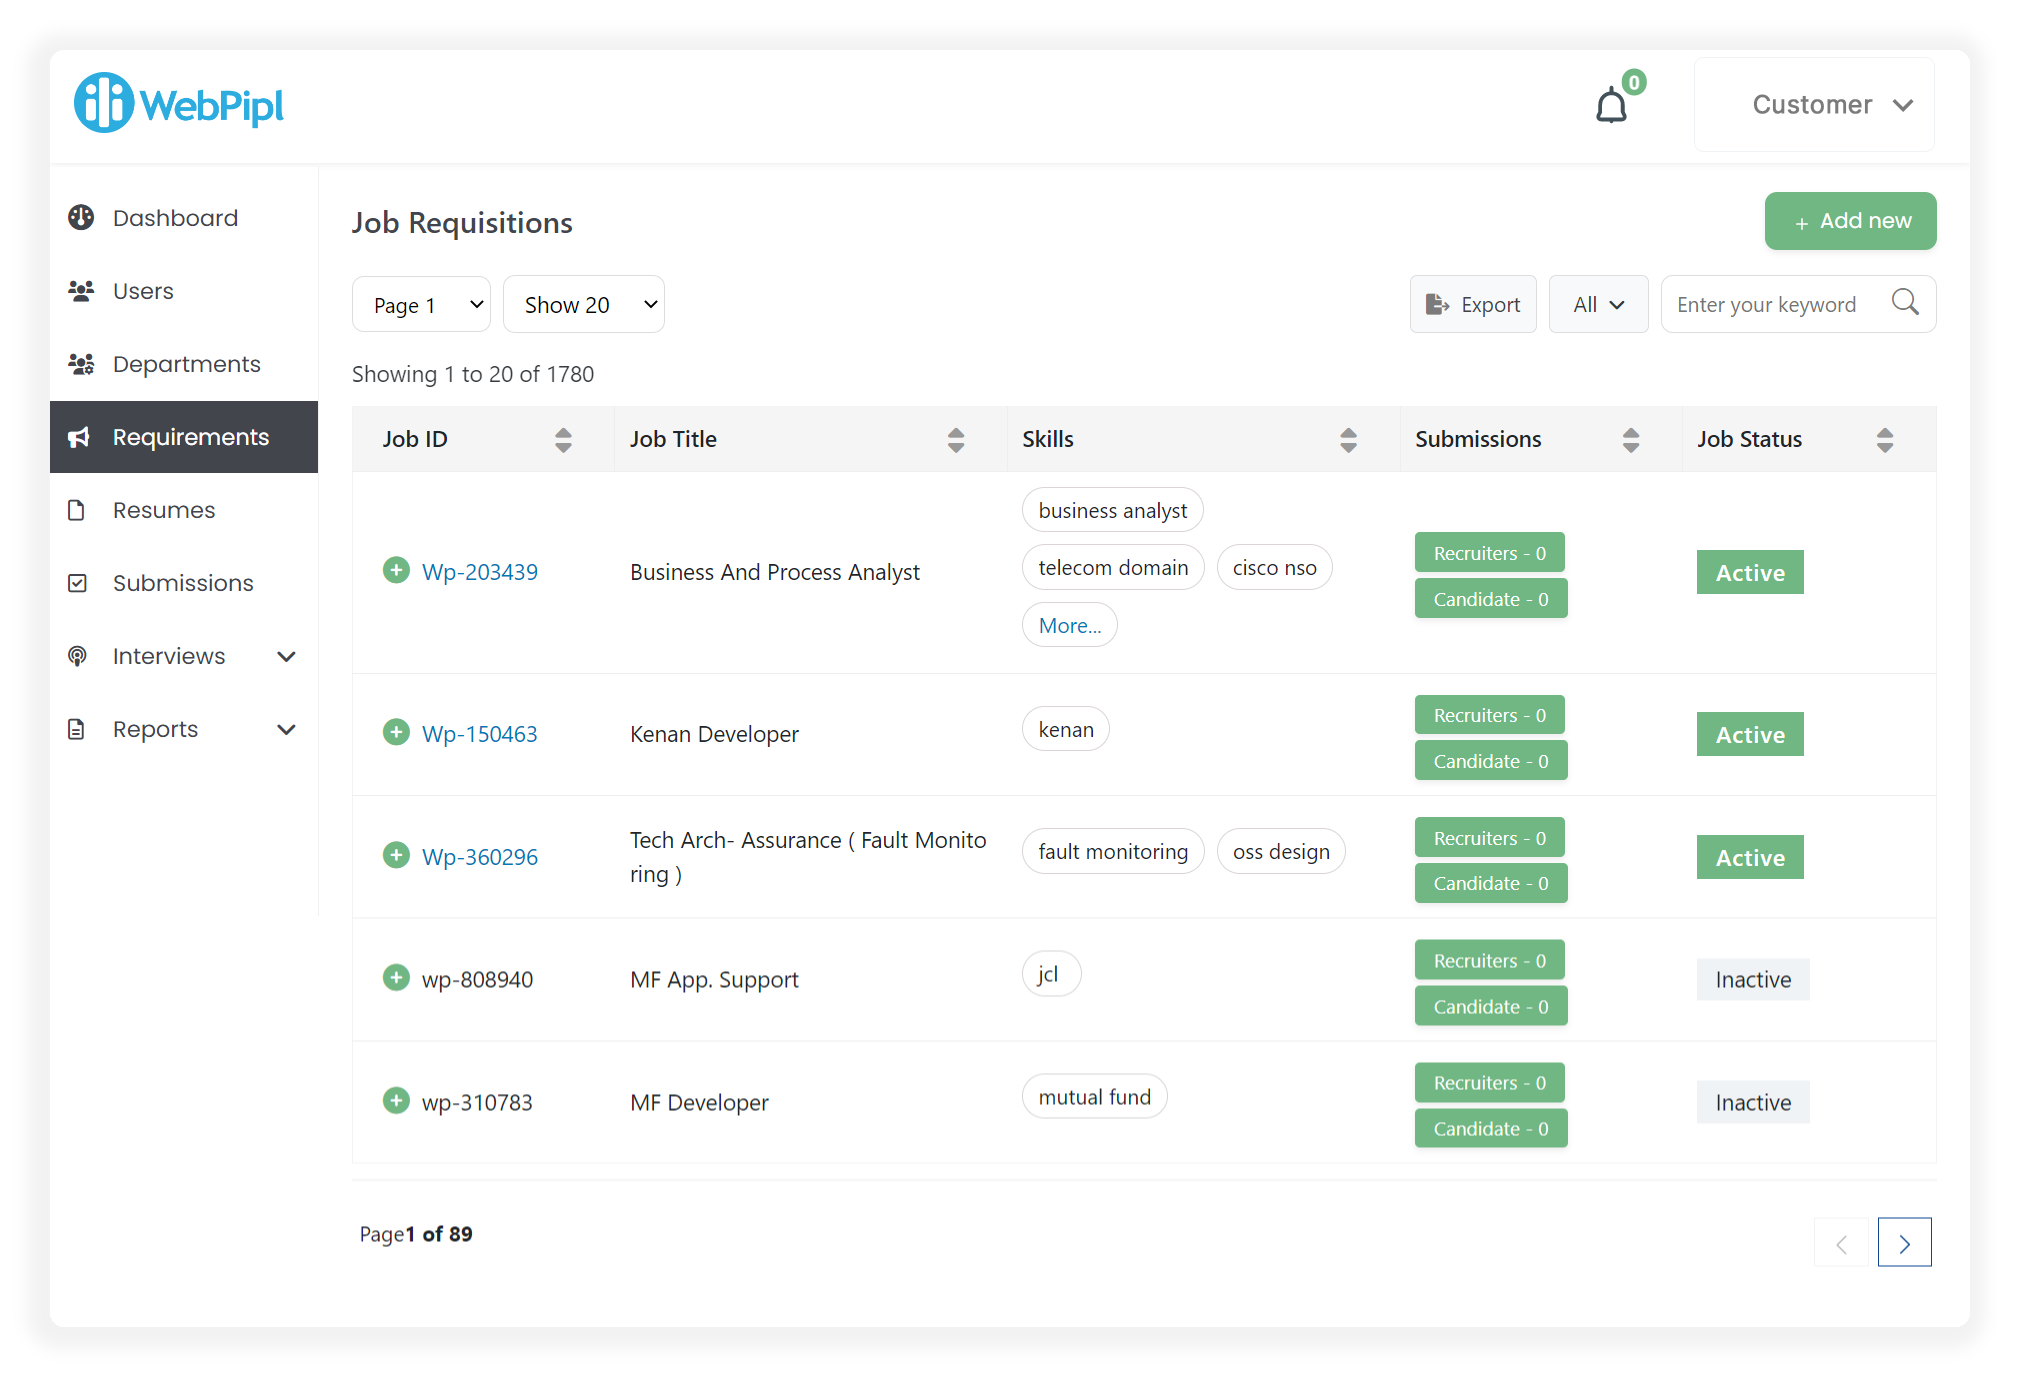Sort by Job ID column arrows
The image size is (2020, 1377).
pyautogui.click(x=563, y=440)
